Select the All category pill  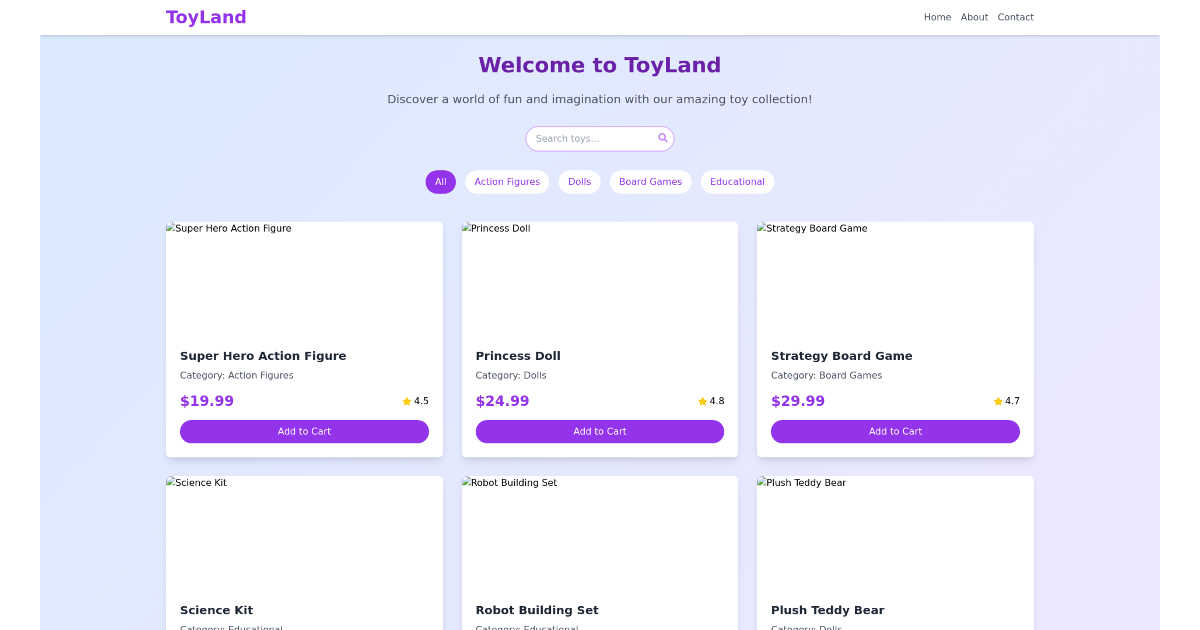click(440, 182)
